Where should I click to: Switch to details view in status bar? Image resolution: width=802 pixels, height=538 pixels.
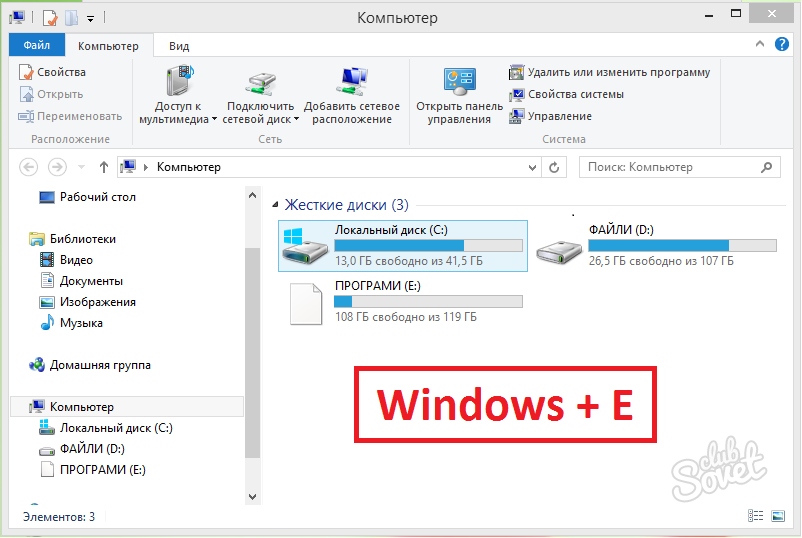coord(757,516)
